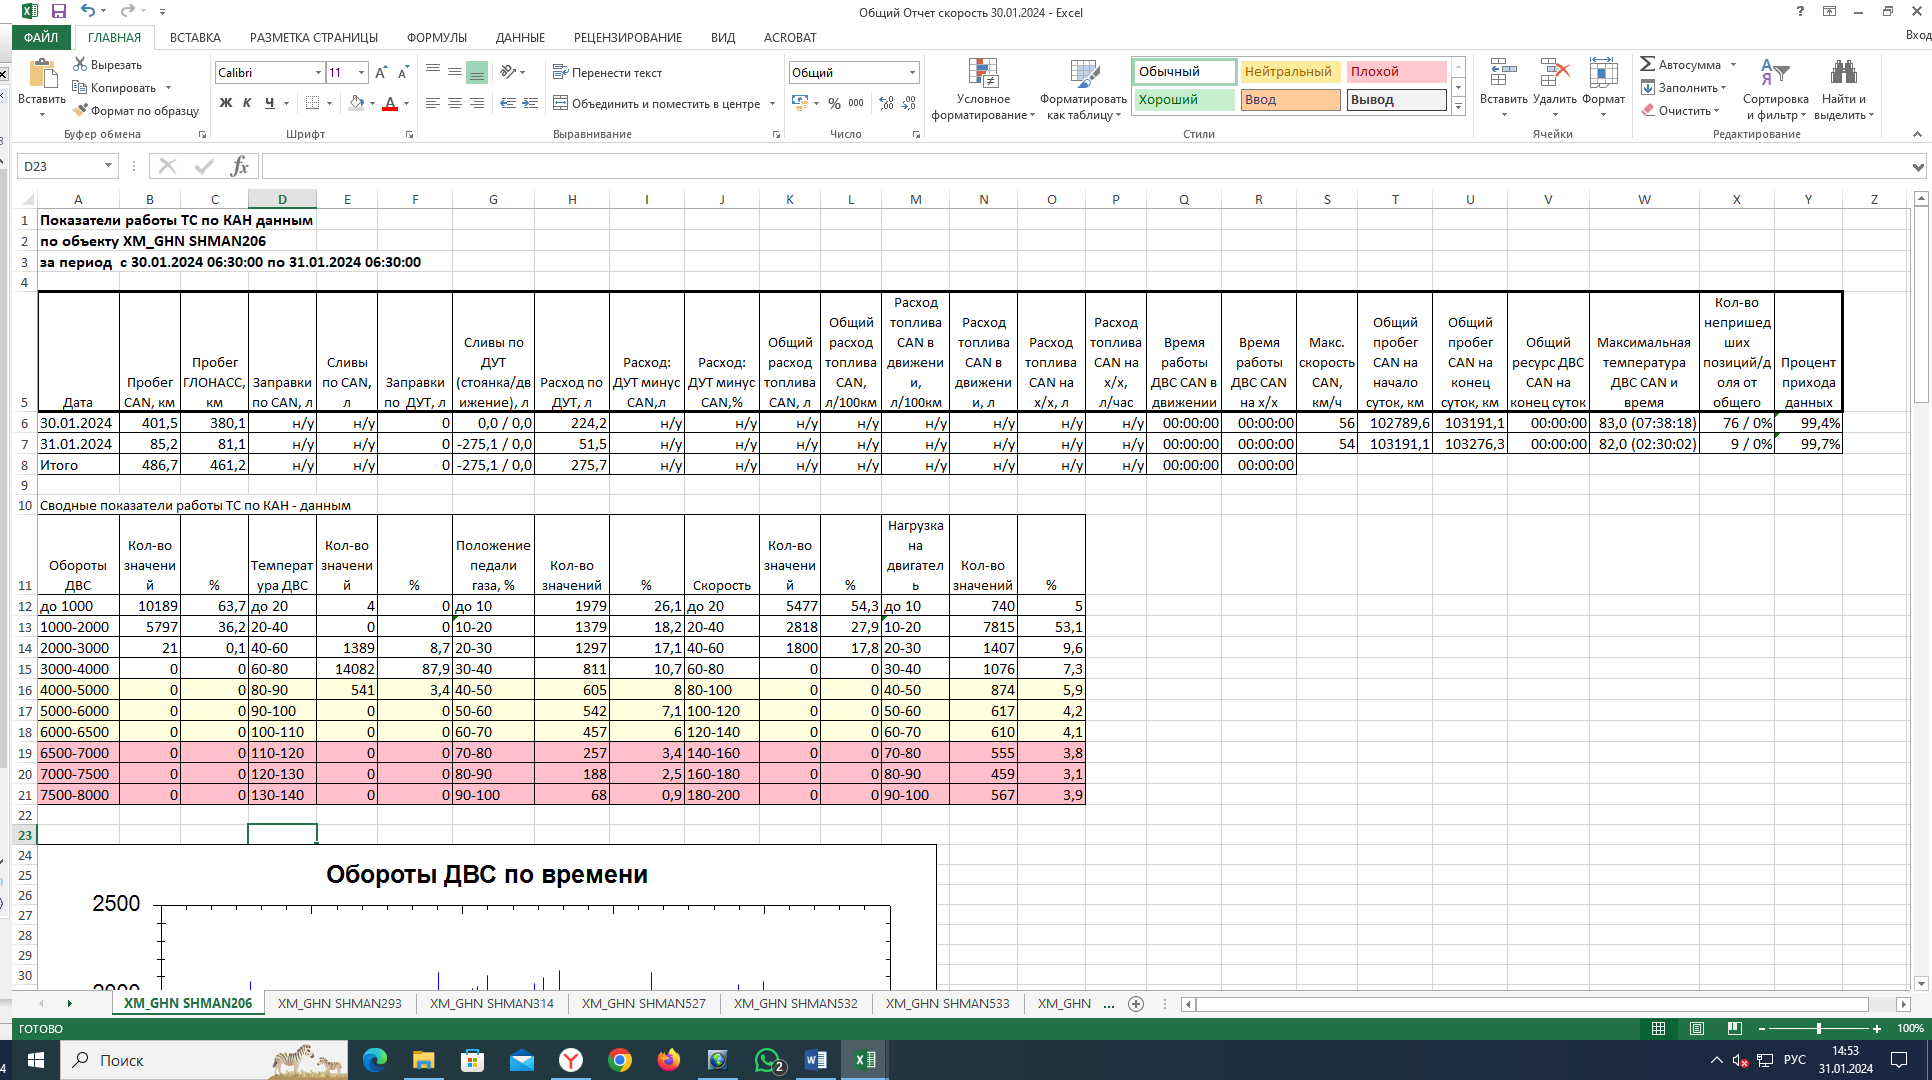The width and height of the screenshot is (1932, 1080).
Task: Click the increase font size icon
Action: [x=381, y=72]
